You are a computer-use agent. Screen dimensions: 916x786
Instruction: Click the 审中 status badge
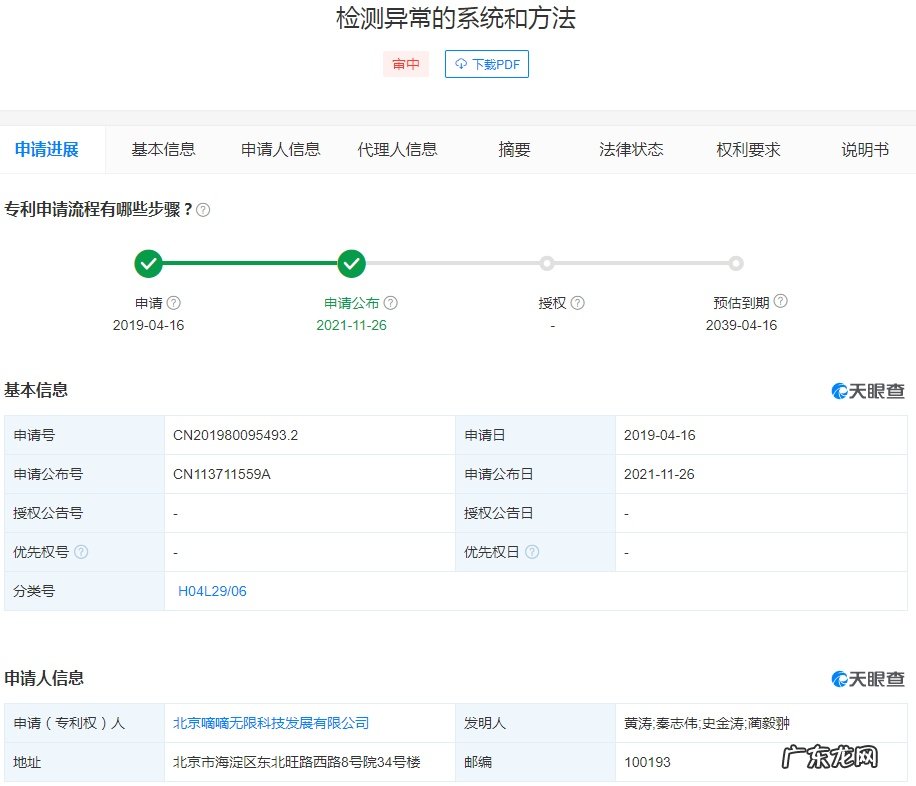click(x=406, y=63)
